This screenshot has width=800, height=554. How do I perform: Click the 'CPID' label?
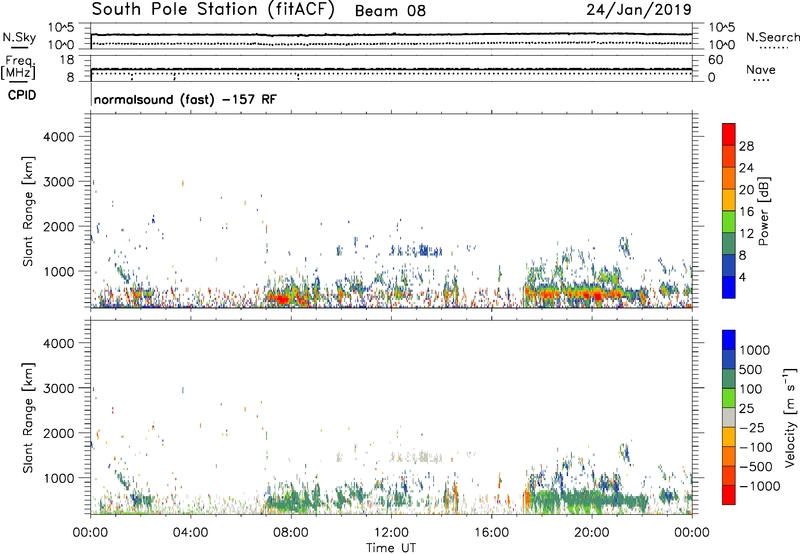coord(22,95)
